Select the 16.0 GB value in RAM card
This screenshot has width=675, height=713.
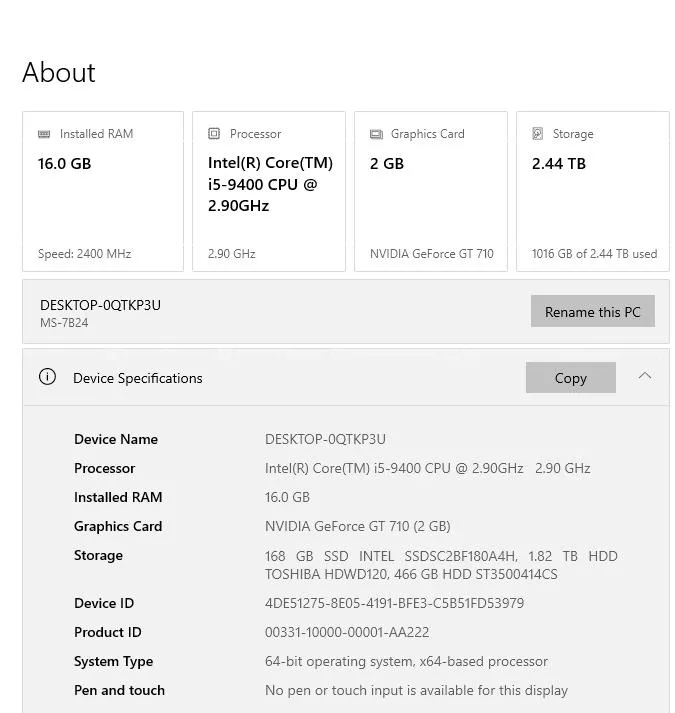[65, 164]
